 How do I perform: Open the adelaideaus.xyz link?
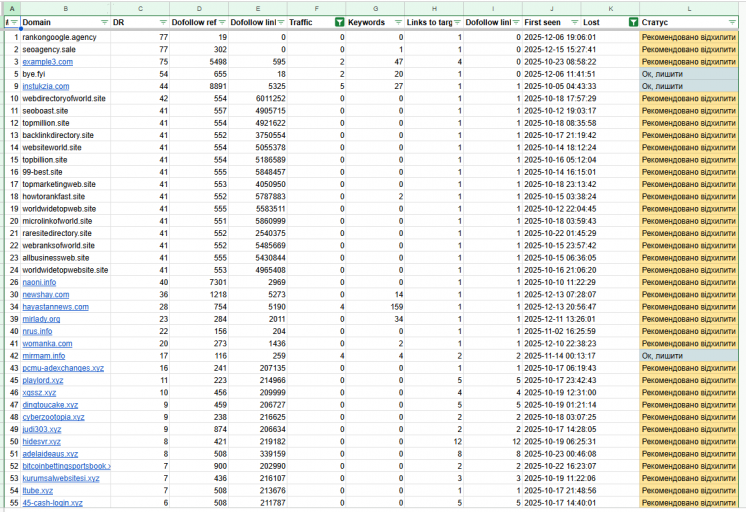pos(50,454)
